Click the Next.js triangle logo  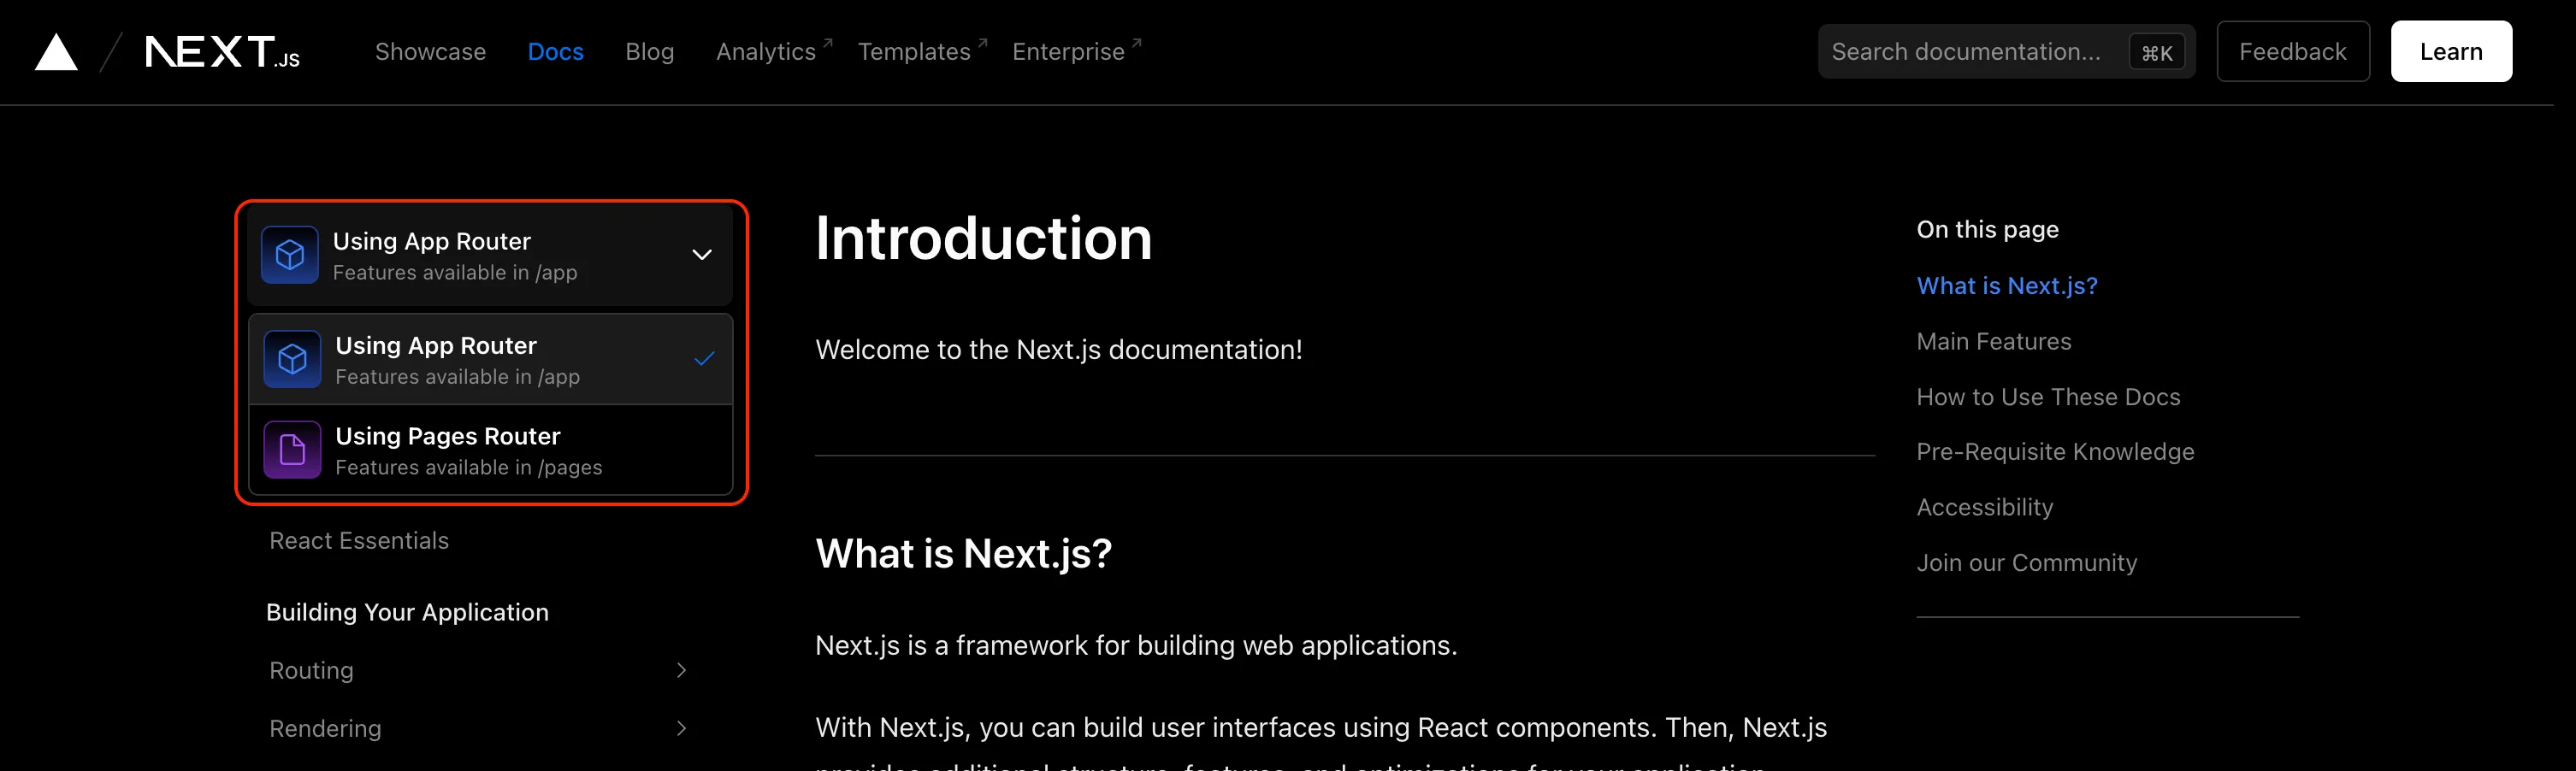[x=57, y=51]
